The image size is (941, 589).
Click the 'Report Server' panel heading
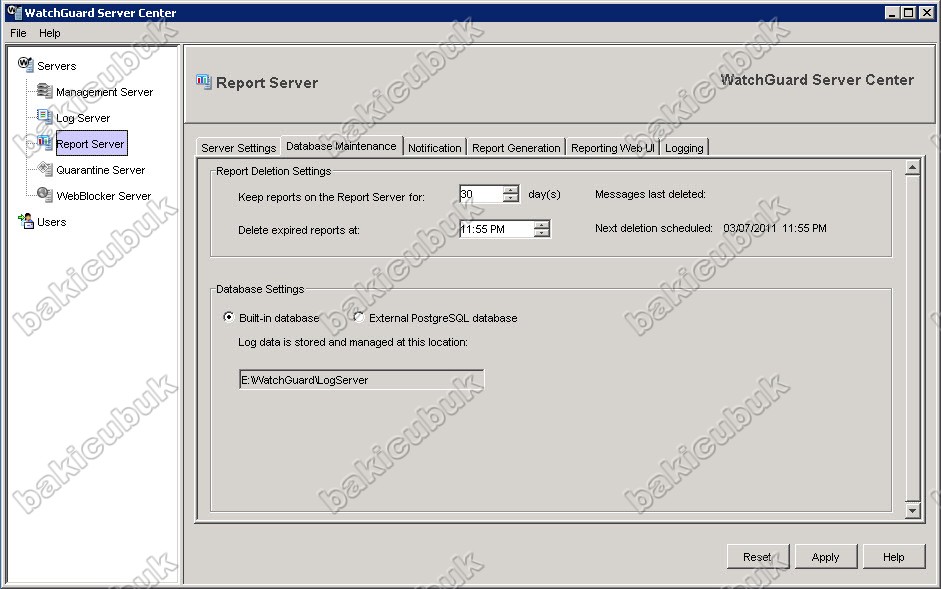pyautogui.click(x=267, y=83)
